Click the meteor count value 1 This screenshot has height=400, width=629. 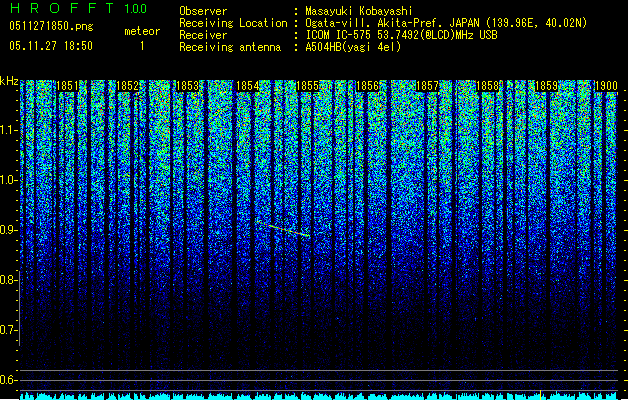coord(142,46)
